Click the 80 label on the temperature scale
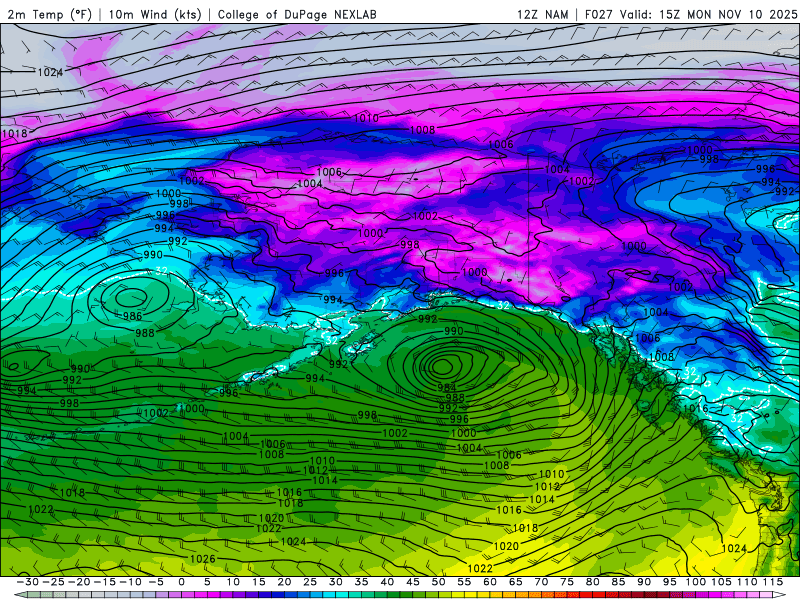Image resolution: width=800 pixels, height=600 pixels. tap(592, 582)
